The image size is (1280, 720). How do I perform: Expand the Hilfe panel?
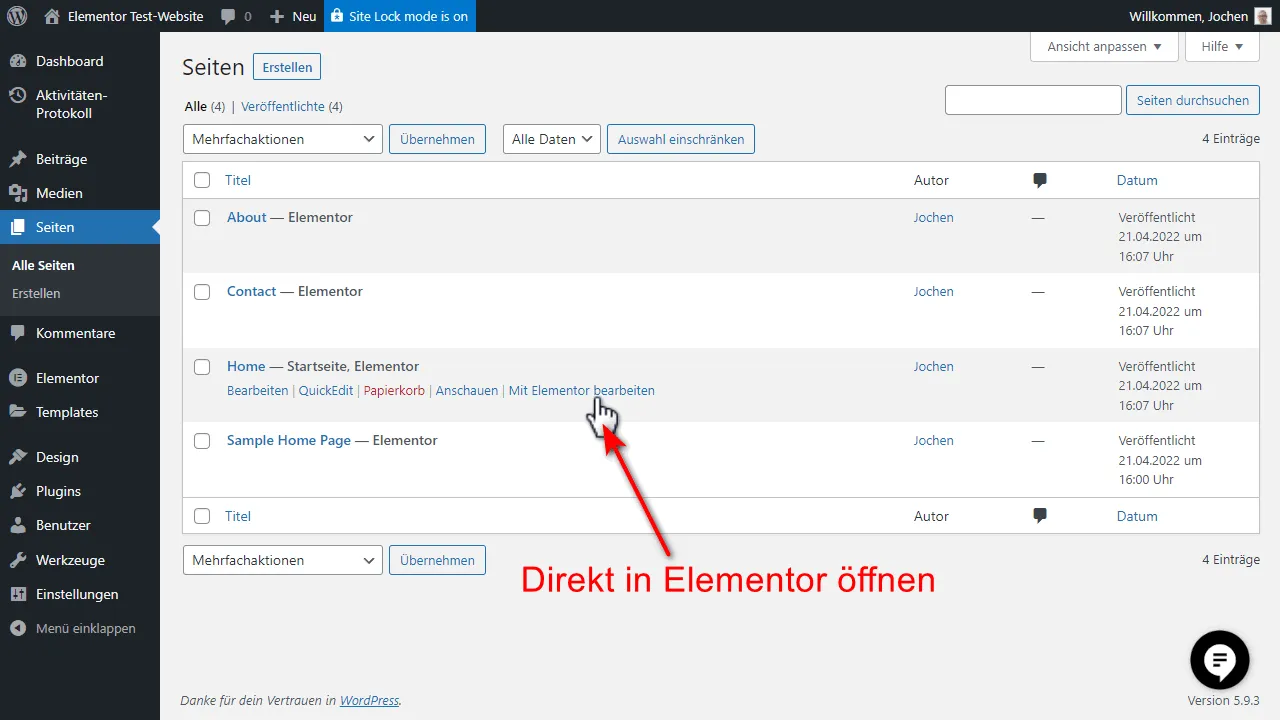1222,47
